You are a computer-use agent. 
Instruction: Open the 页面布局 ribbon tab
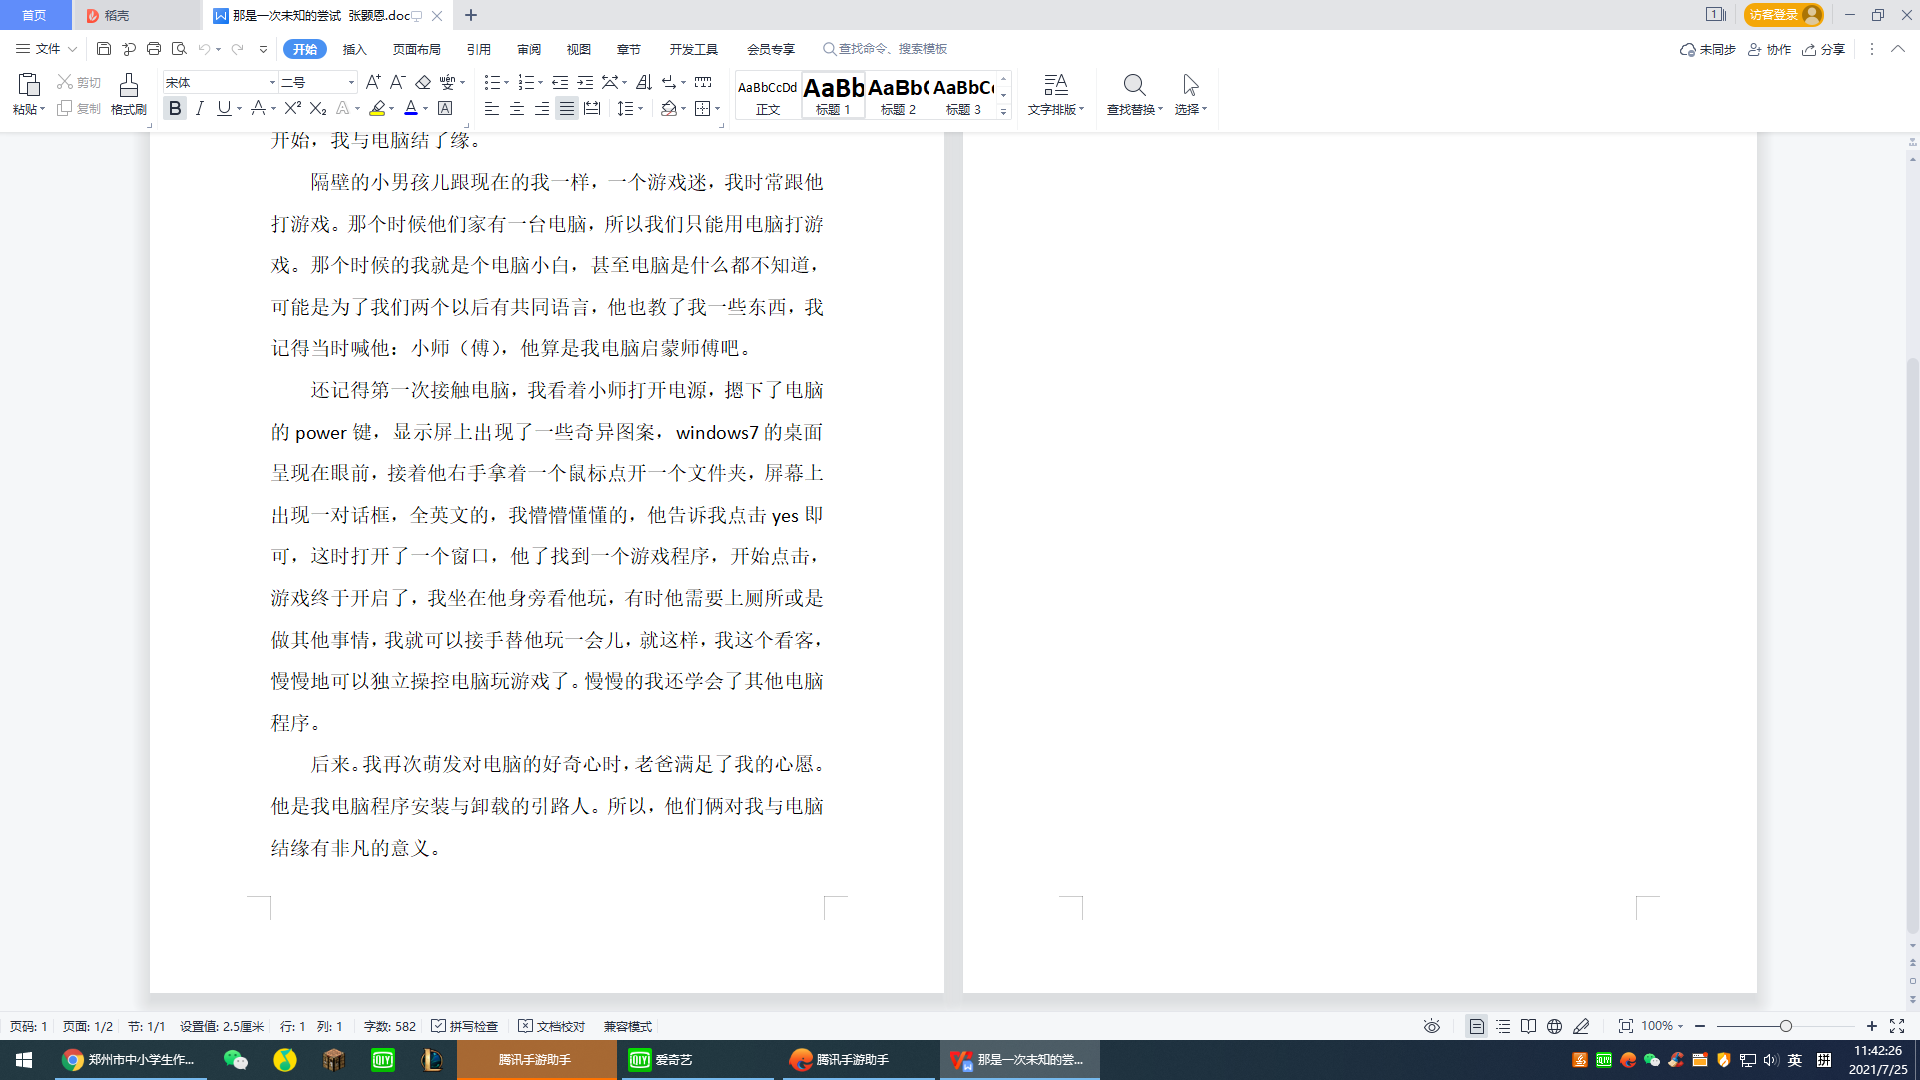tap(416, 49)
